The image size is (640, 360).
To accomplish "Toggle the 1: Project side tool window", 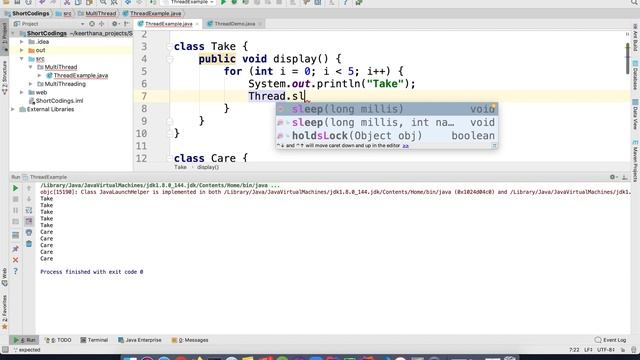I will pos(4,37).
